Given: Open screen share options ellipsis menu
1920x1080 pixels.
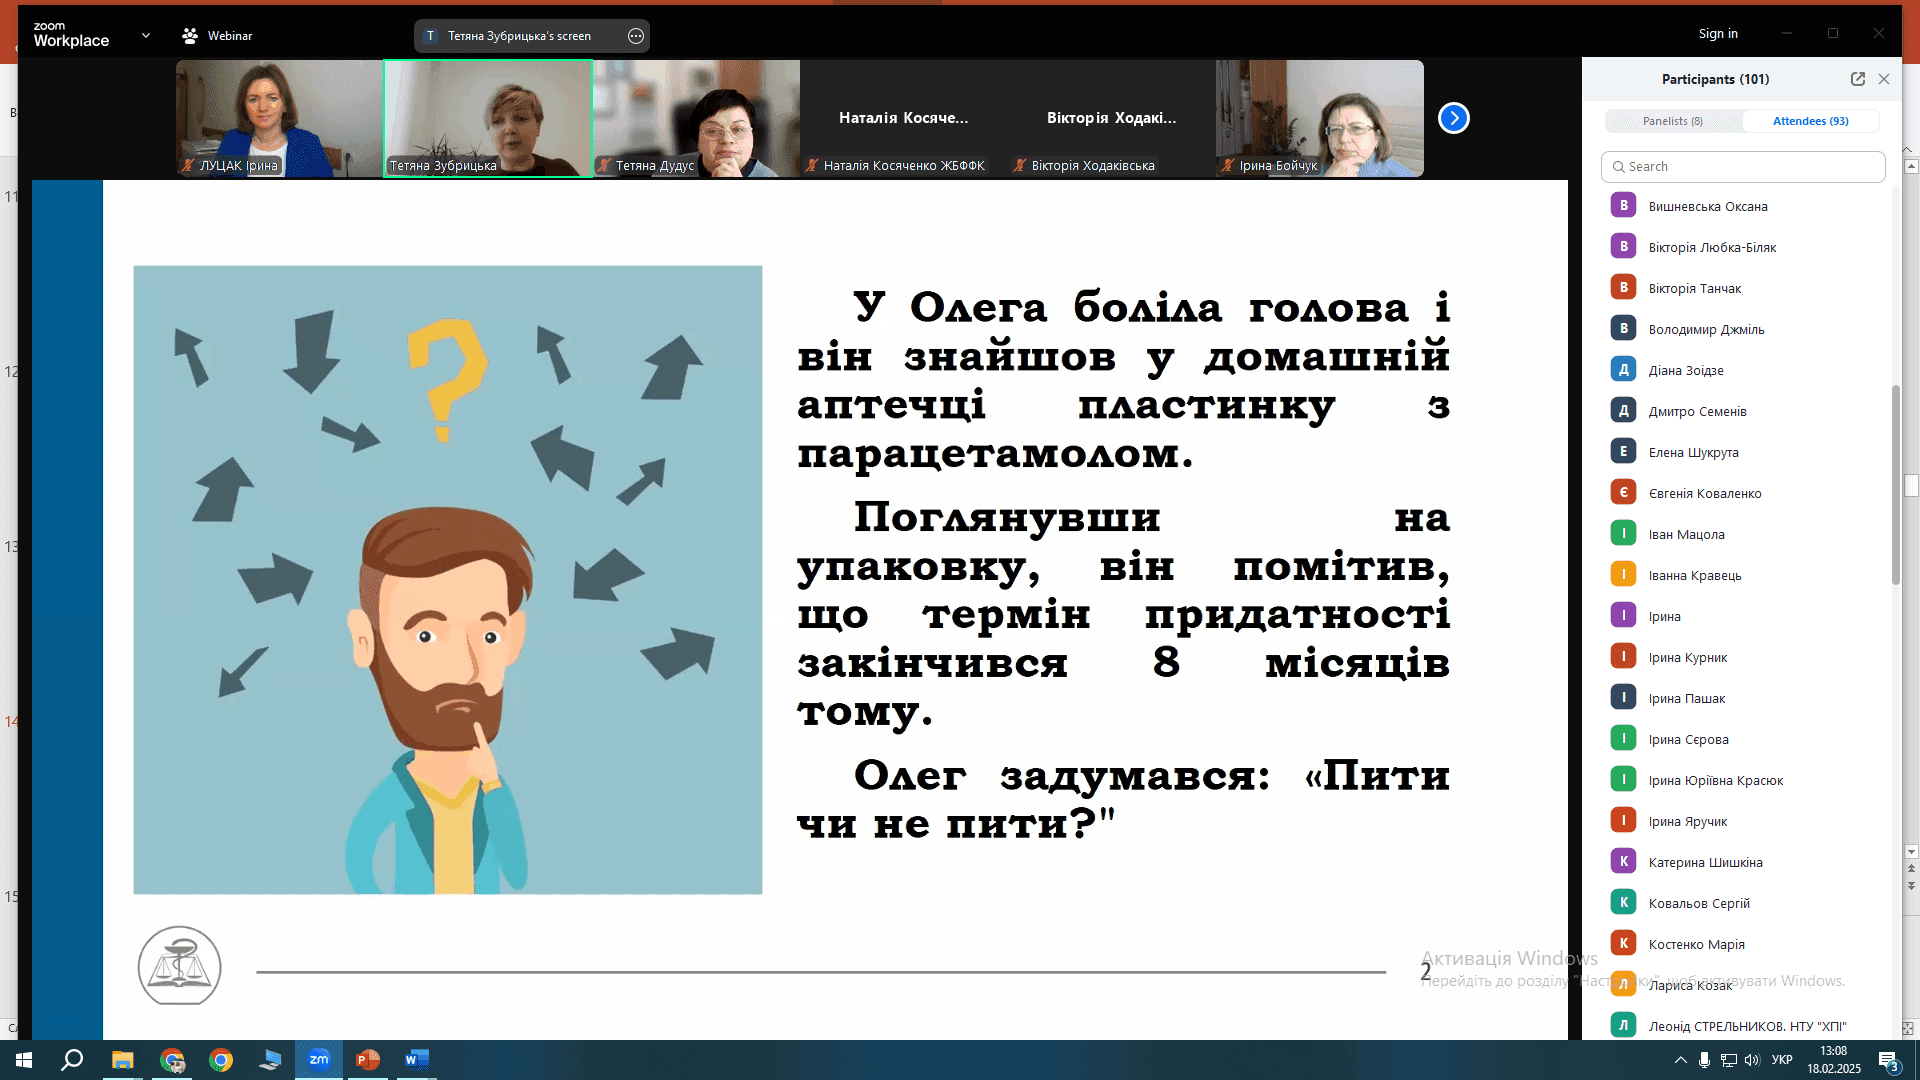Looking at the screenshot, I should [x=636, y=36].
